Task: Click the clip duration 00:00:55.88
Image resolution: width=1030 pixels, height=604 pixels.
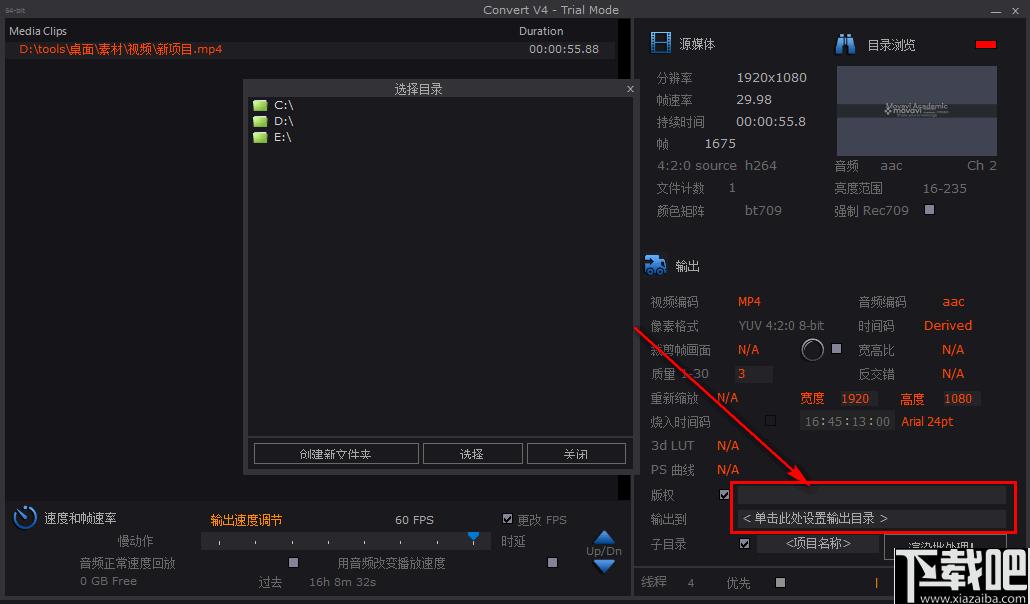Action: pyautogui.click(x=564, y=49)
